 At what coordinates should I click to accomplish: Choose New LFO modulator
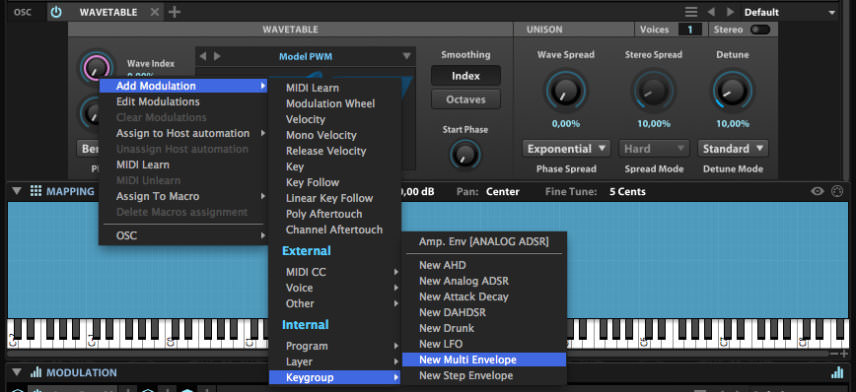pos(484,344)
